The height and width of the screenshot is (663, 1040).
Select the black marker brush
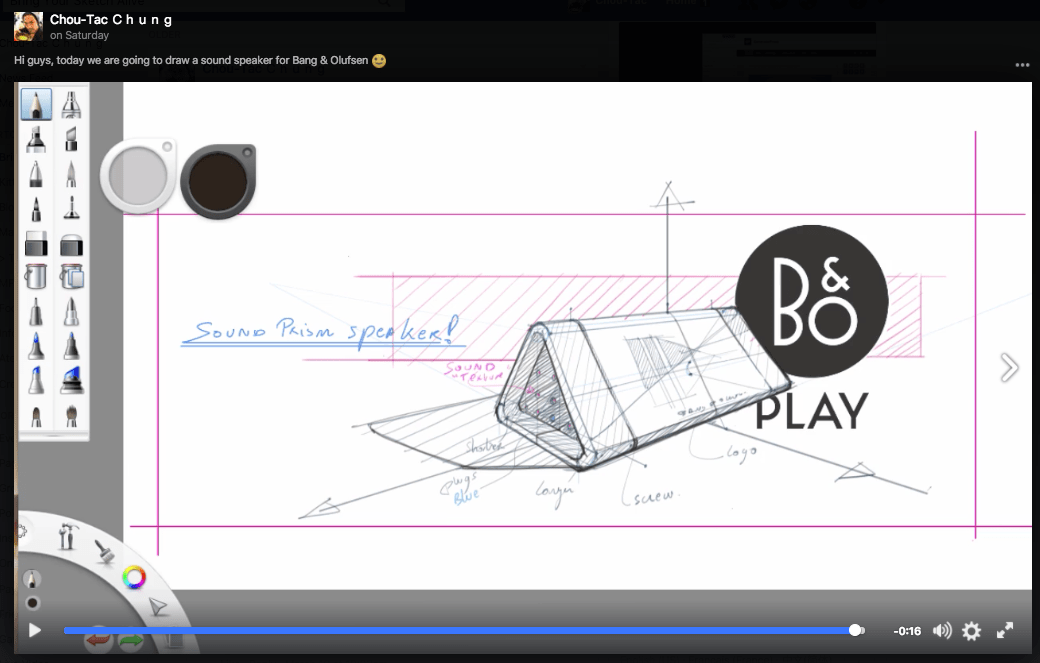point(36,140)
